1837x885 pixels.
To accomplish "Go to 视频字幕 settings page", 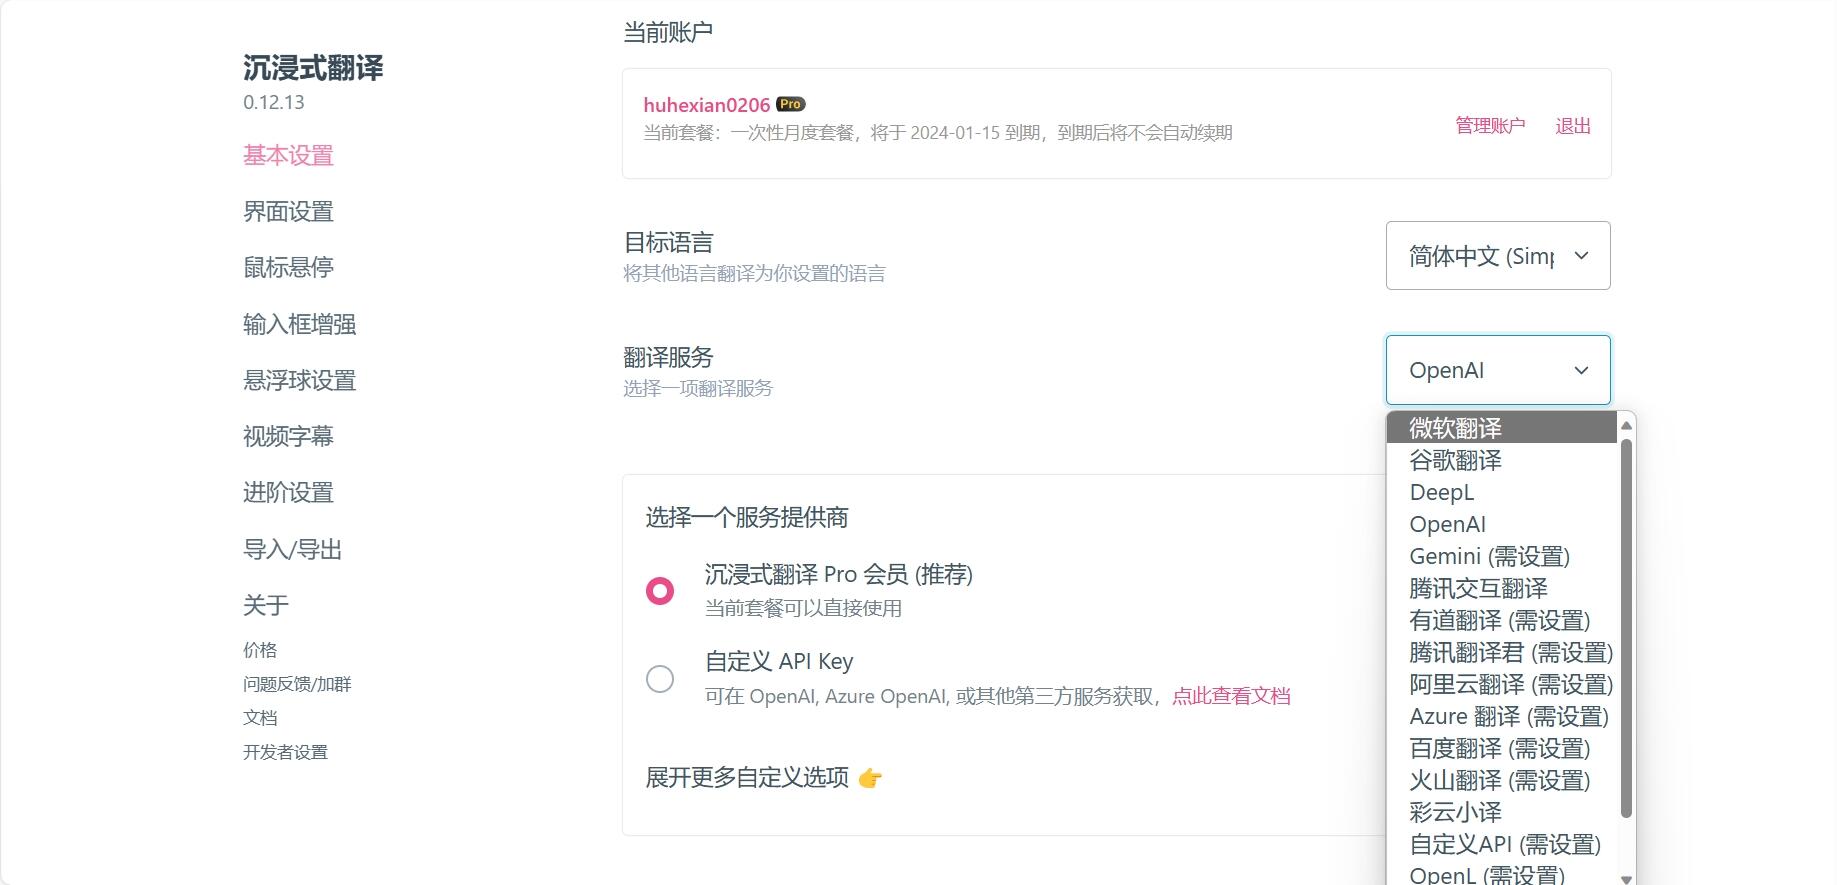I will [x=288, y=436].
